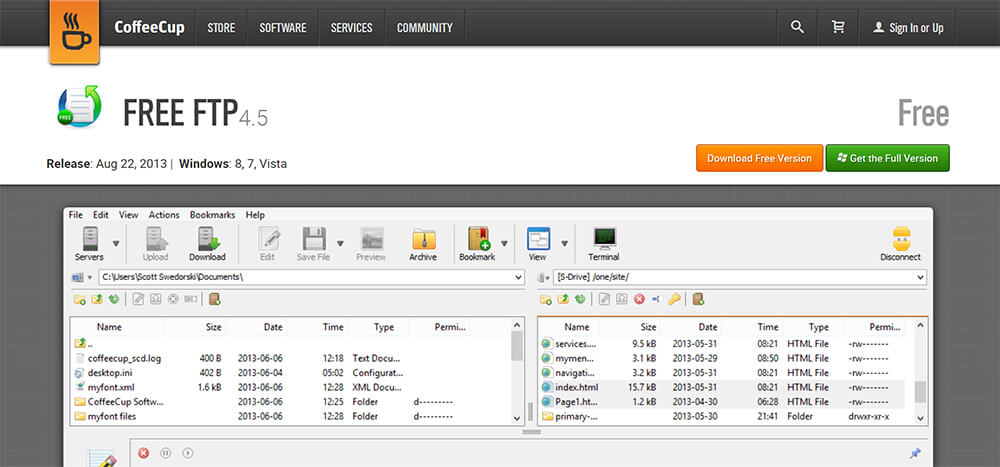Open the SOFTWARE navigation item

[283, 28]
